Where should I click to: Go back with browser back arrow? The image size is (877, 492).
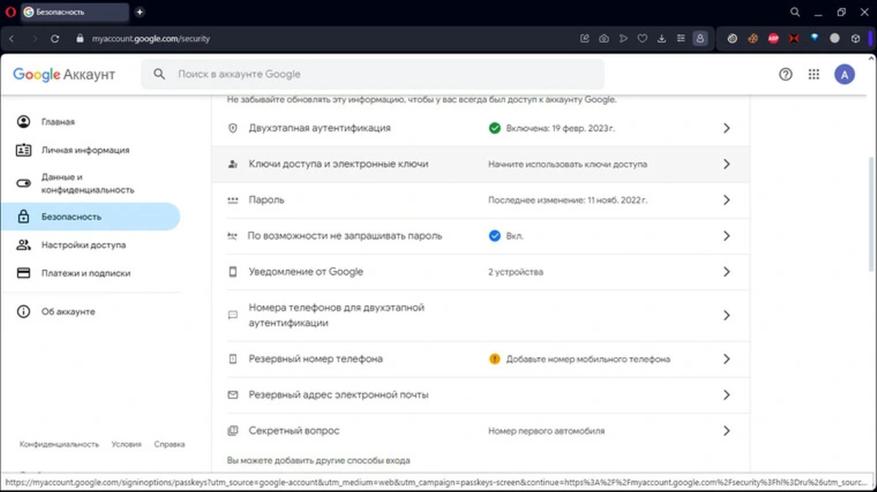12,39
